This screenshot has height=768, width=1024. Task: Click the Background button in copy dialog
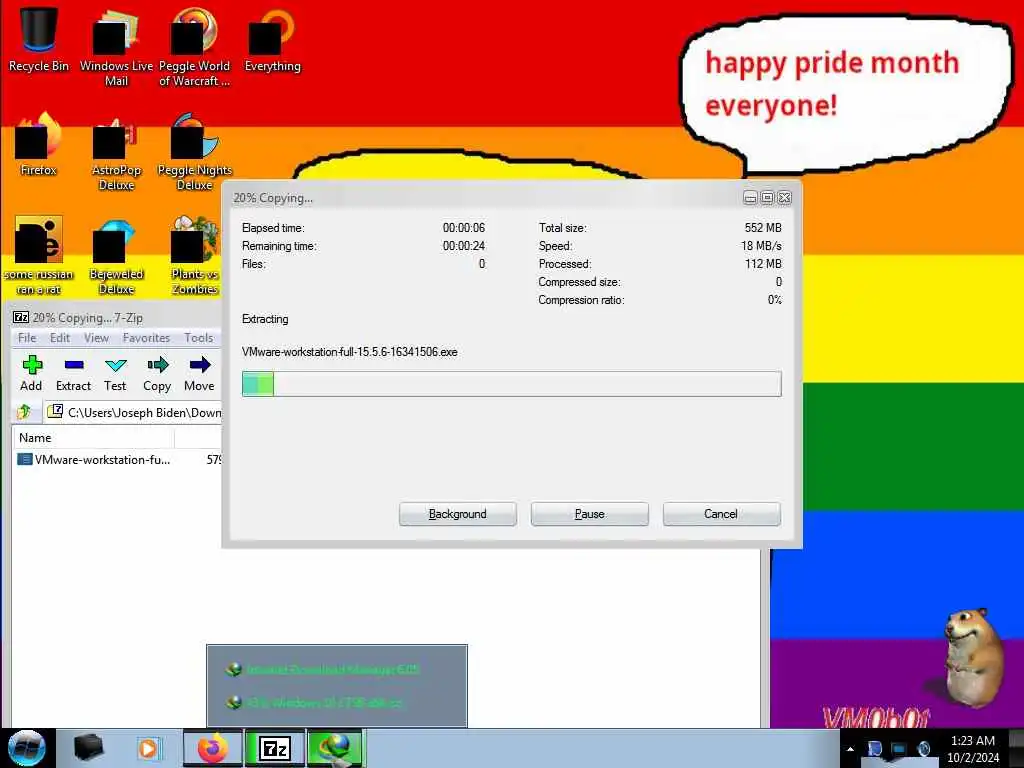[x=458, y=514]
